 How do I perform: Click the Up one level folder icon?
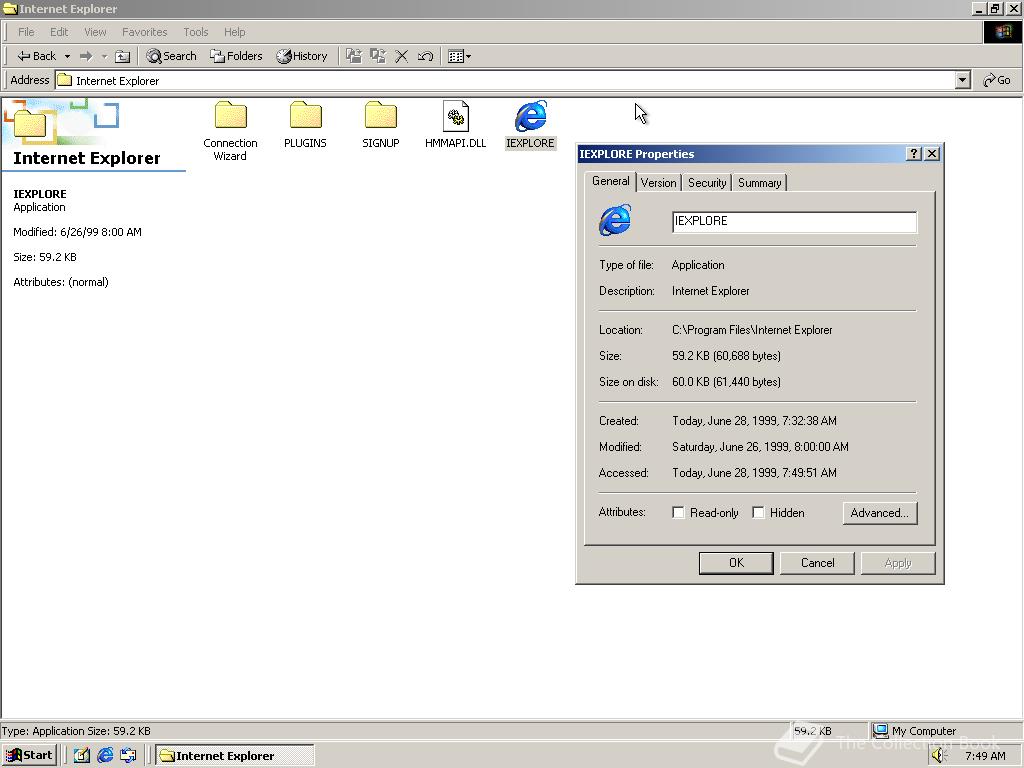[122, 56]
